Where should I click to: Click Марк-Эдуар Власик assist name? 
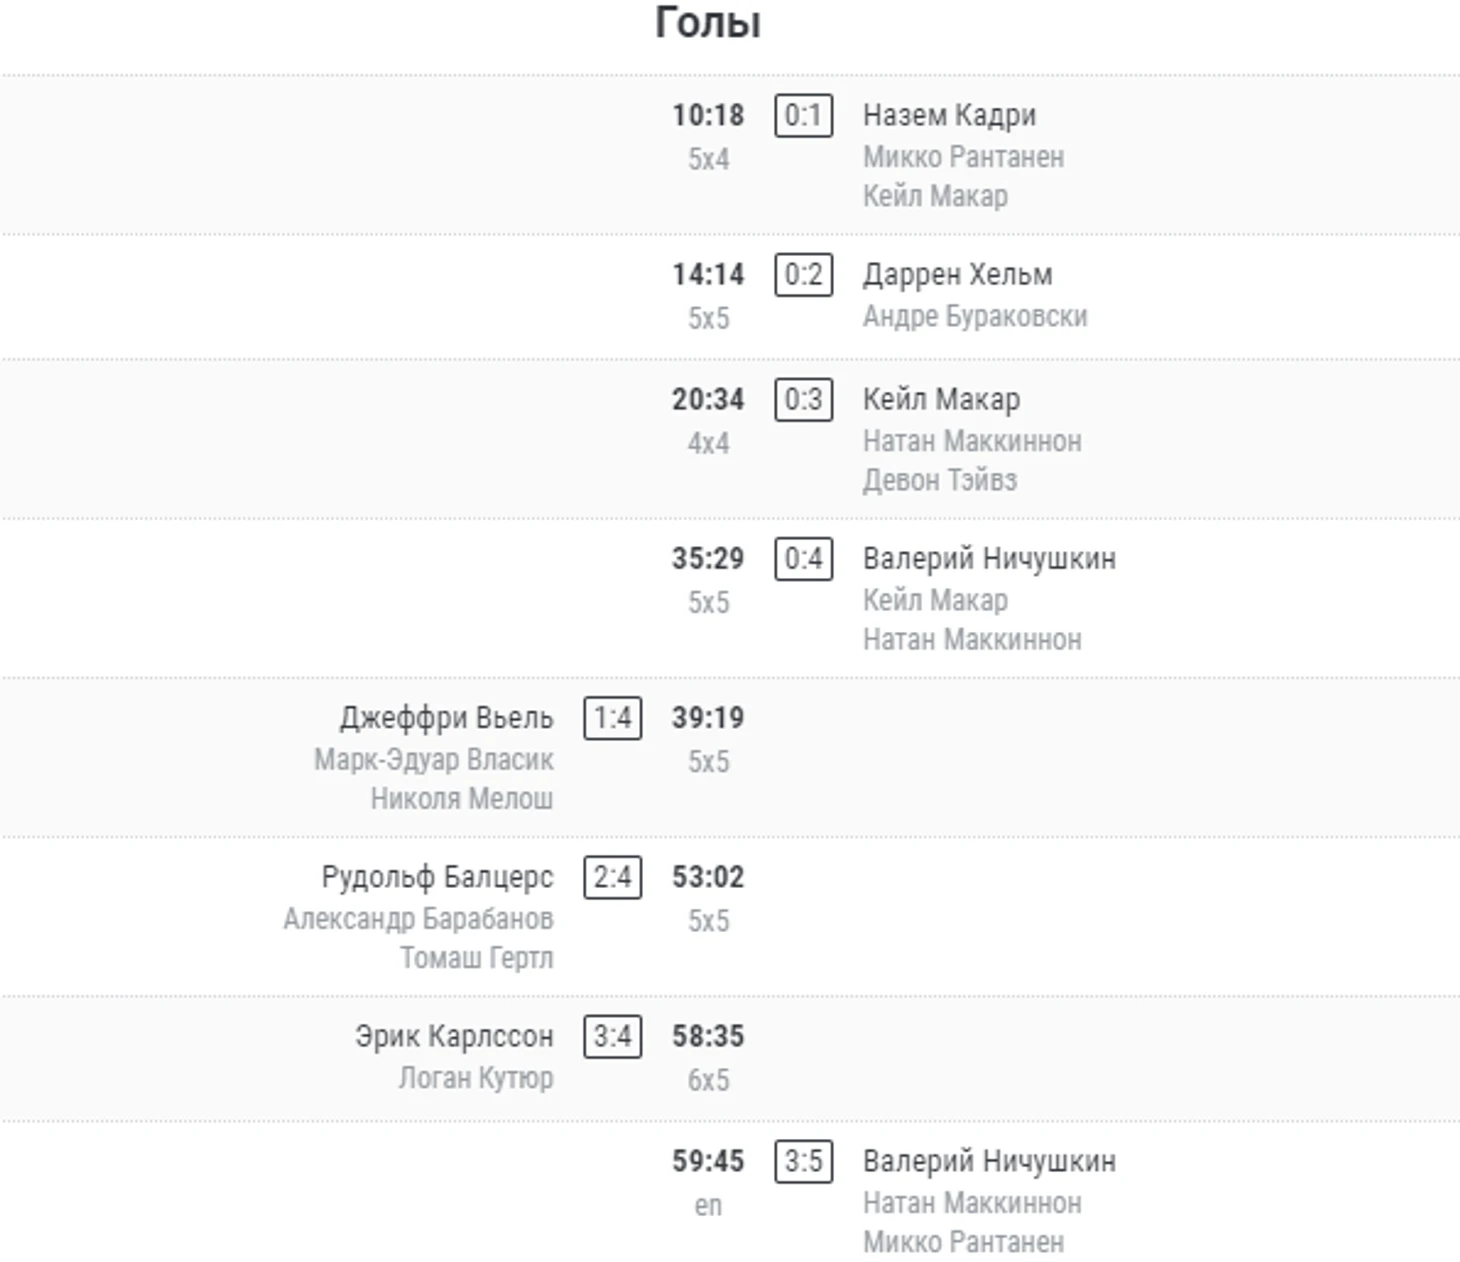[433, 760]
